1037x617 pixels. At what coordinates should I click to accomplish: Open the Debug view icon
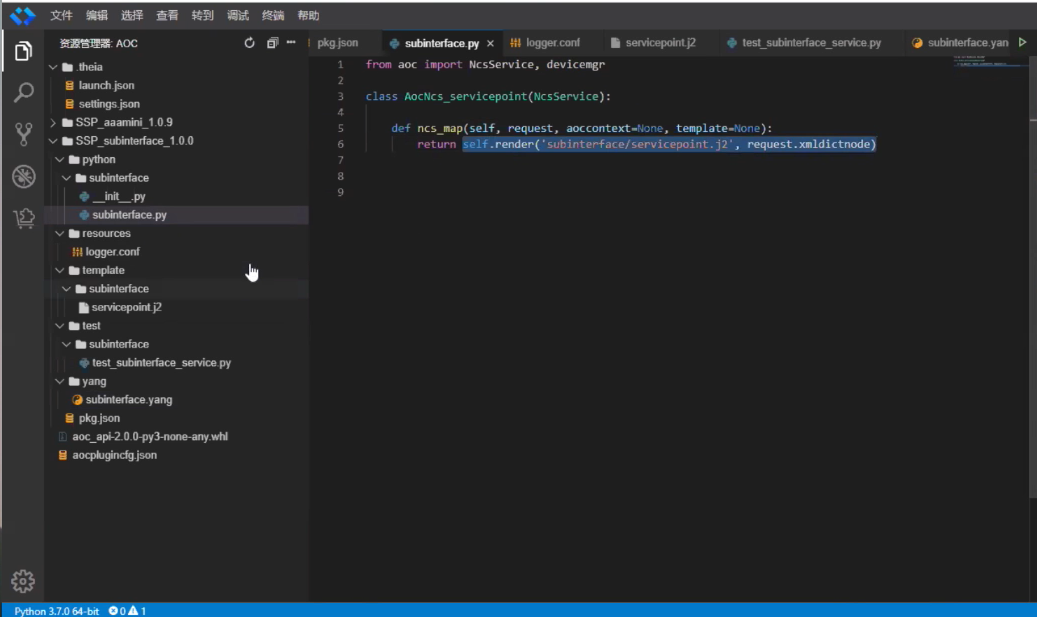(x=23, y=177)
